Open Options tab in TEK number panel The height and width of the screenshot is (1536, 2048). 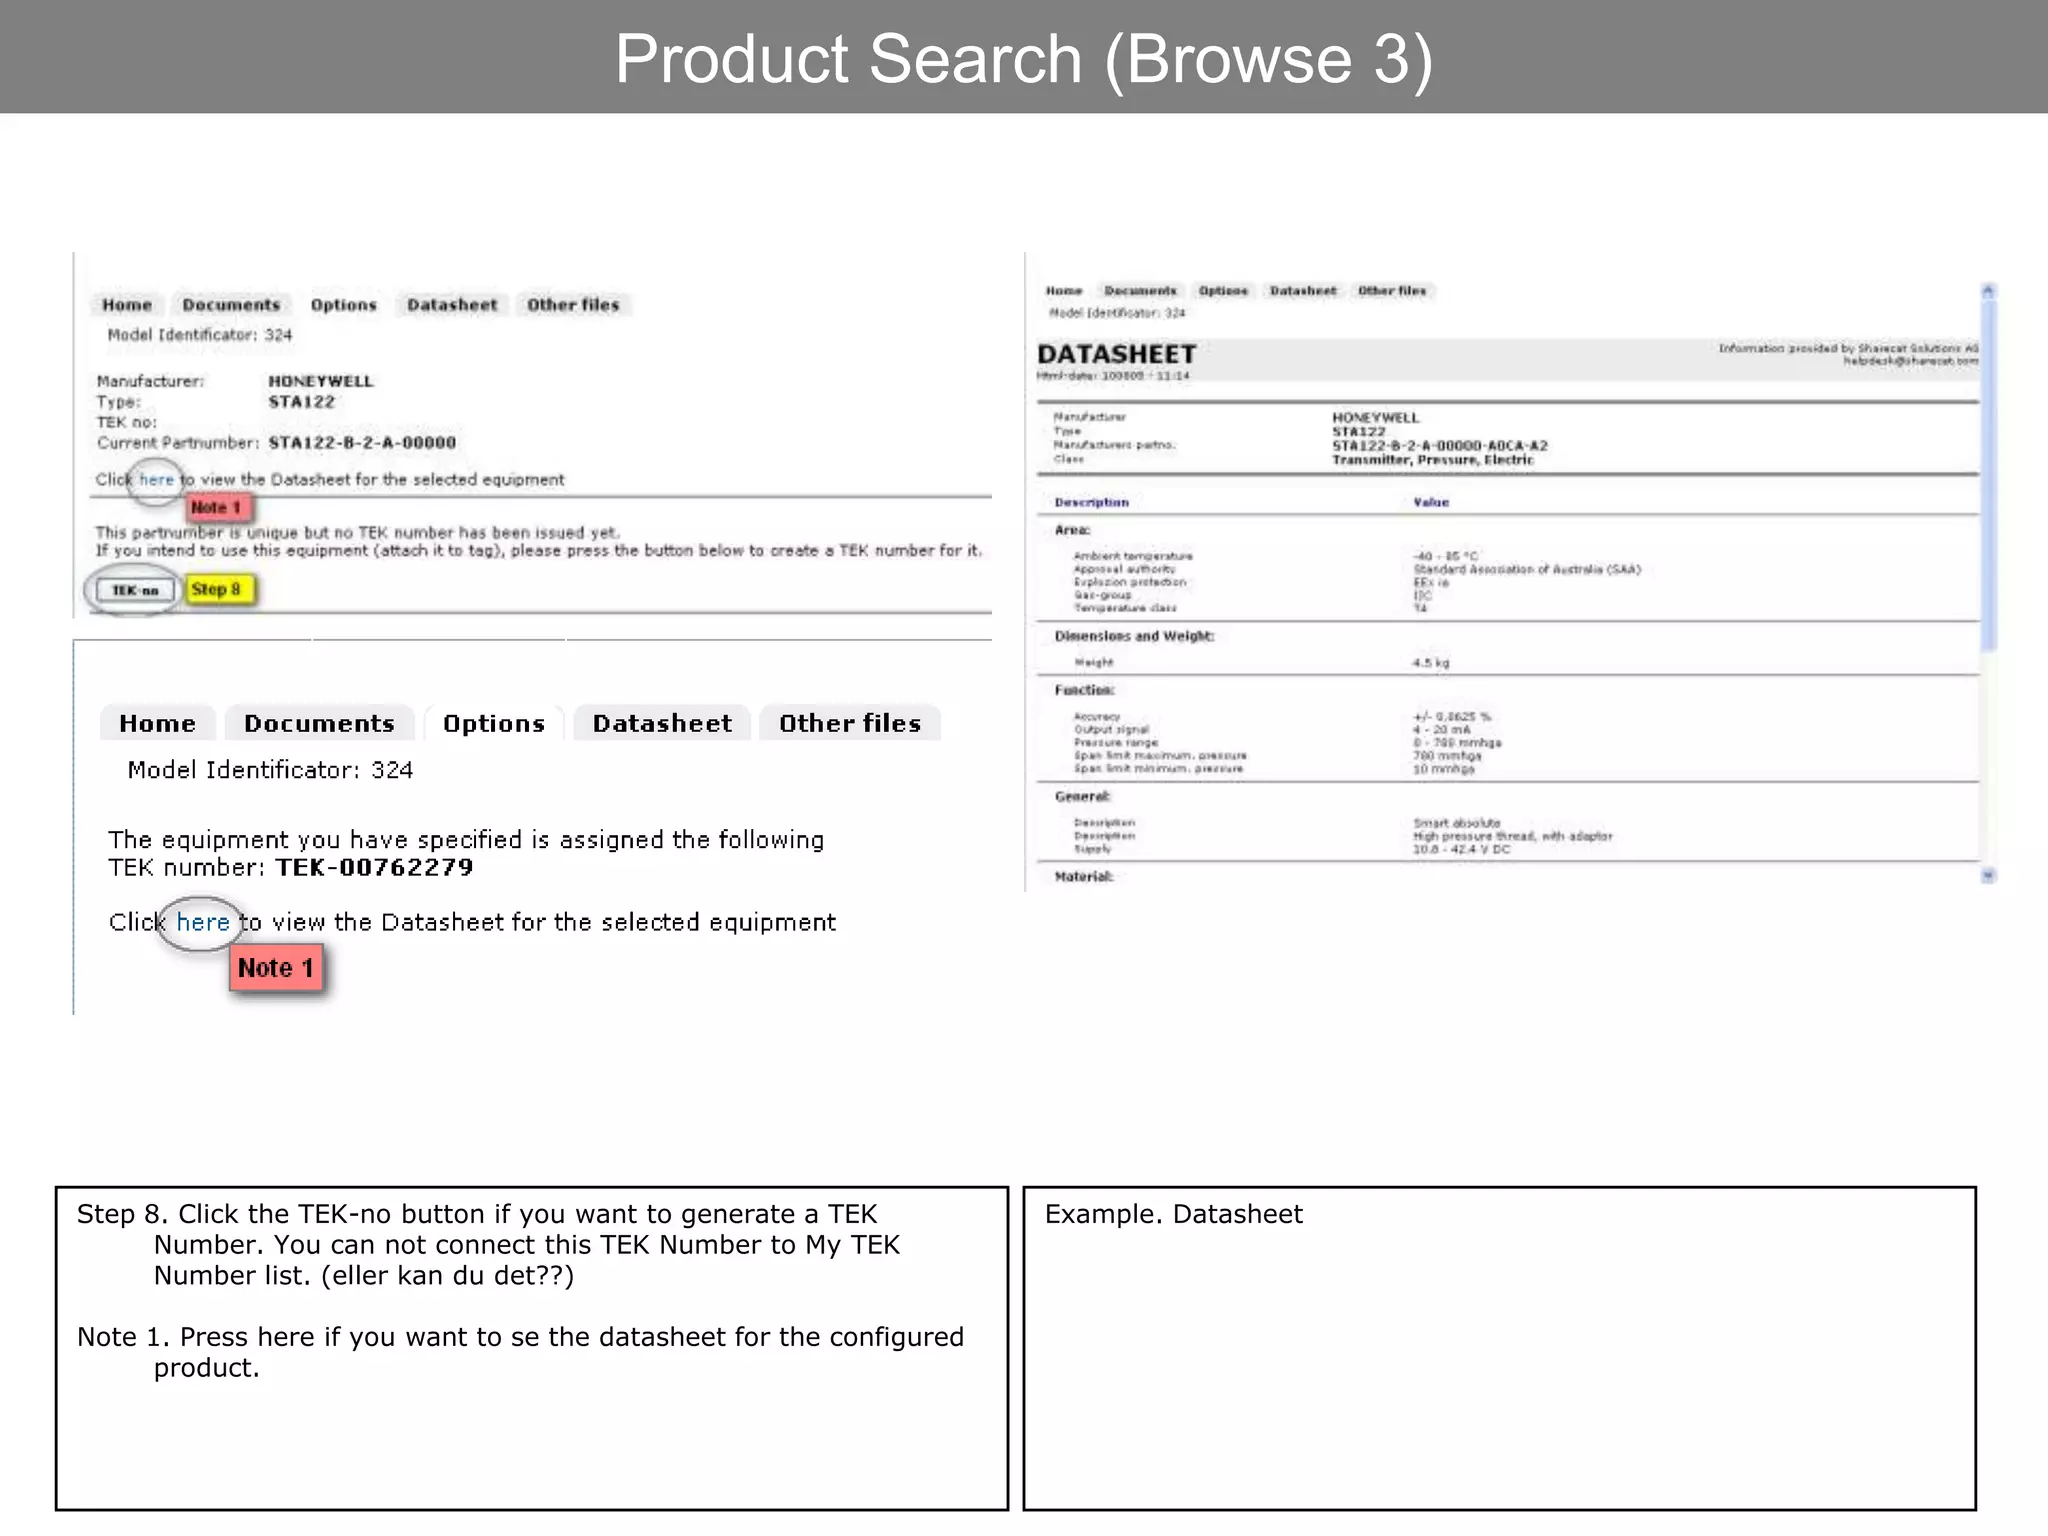coord(494,723)
